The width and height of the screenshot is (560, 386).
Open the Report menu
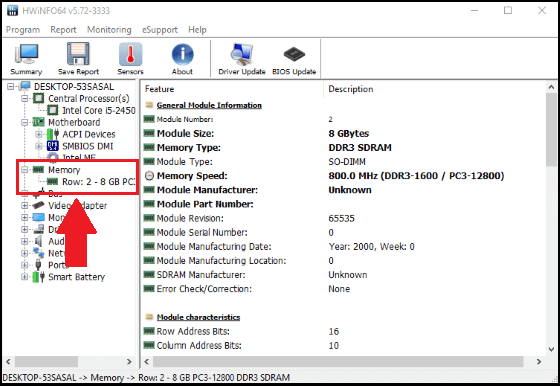63,30
